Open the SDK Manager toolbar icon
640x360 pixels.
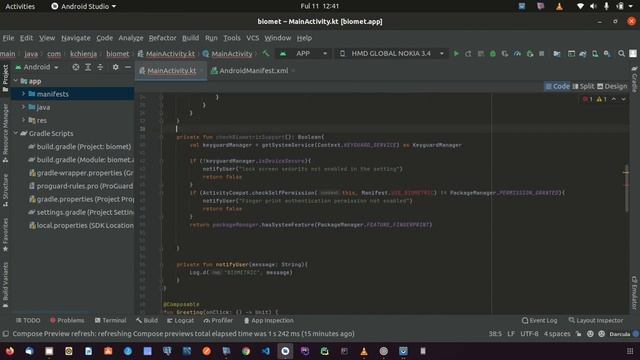click(607, 53)
